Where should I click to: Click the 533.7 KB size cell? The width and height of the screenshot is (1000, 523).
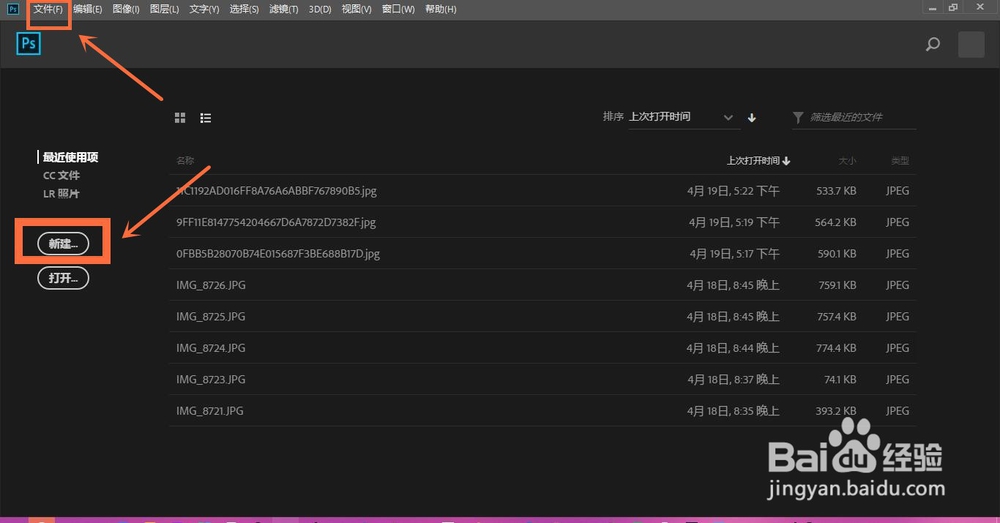836,191
